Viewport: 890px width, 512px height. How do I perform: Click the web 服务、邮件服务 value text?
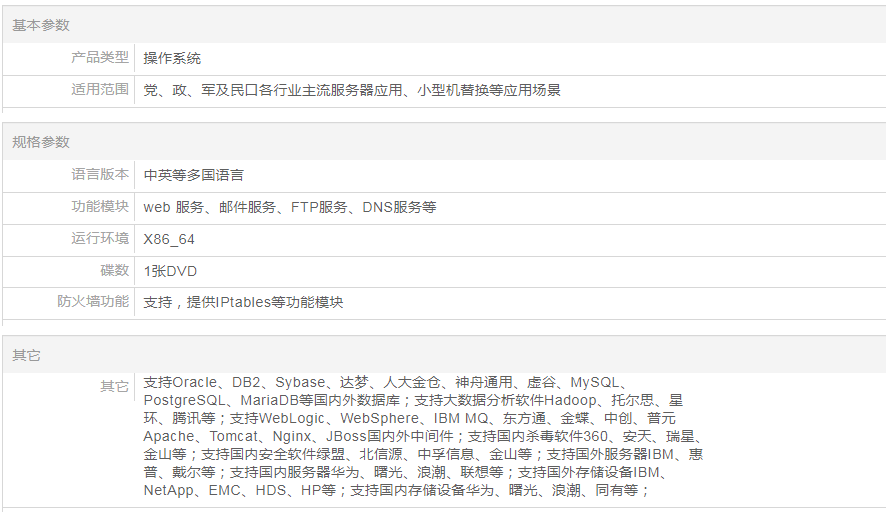290,207
